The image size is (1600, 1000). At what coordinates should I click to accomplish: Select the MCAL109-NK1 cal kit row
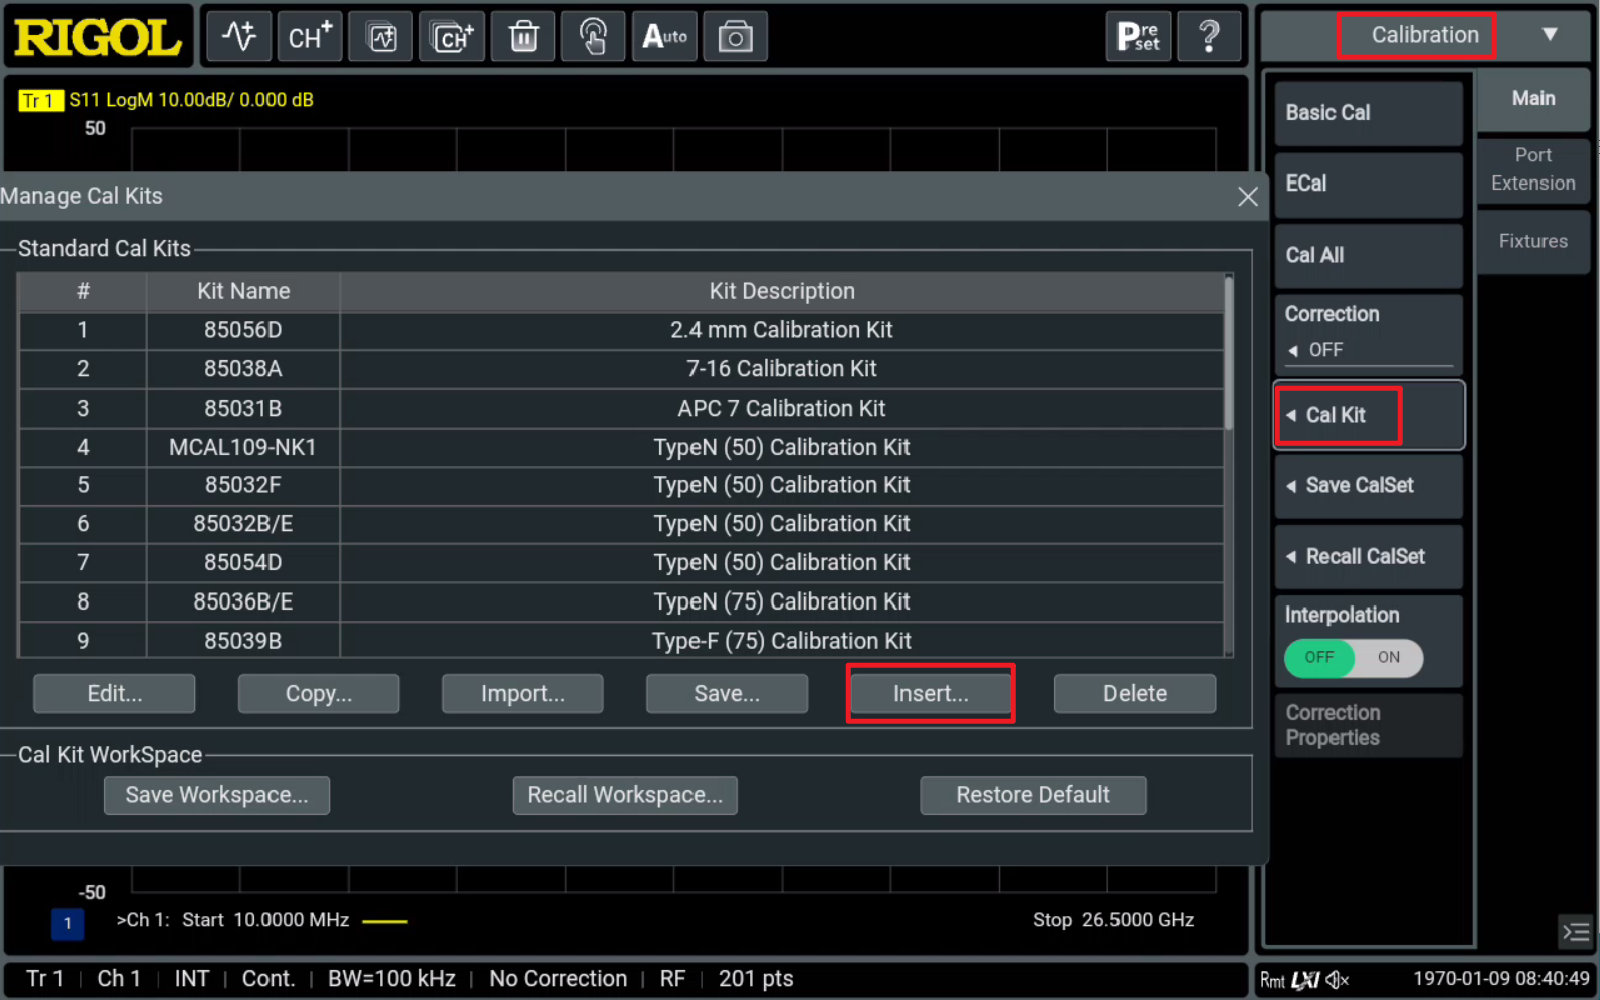pyautogui.click(x=621, y=447)
